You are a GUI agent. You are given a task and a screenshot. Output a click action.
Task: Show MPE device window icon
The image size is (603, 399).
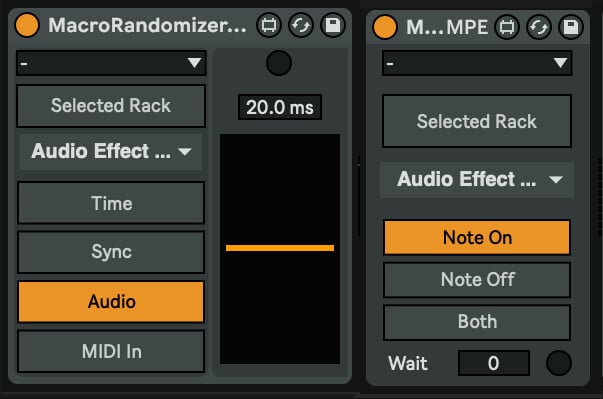click(506, 27)
